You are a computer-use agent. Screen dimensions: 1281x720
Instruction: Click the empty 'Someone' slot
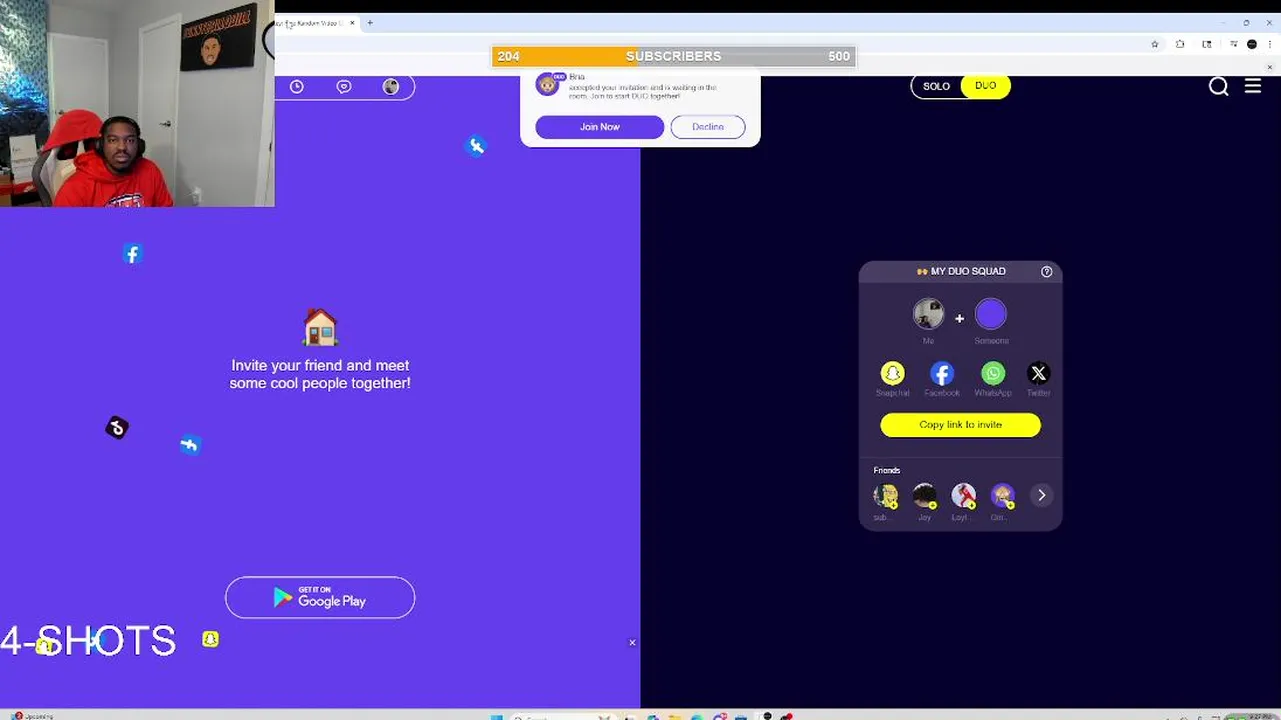tap(991, 314)
